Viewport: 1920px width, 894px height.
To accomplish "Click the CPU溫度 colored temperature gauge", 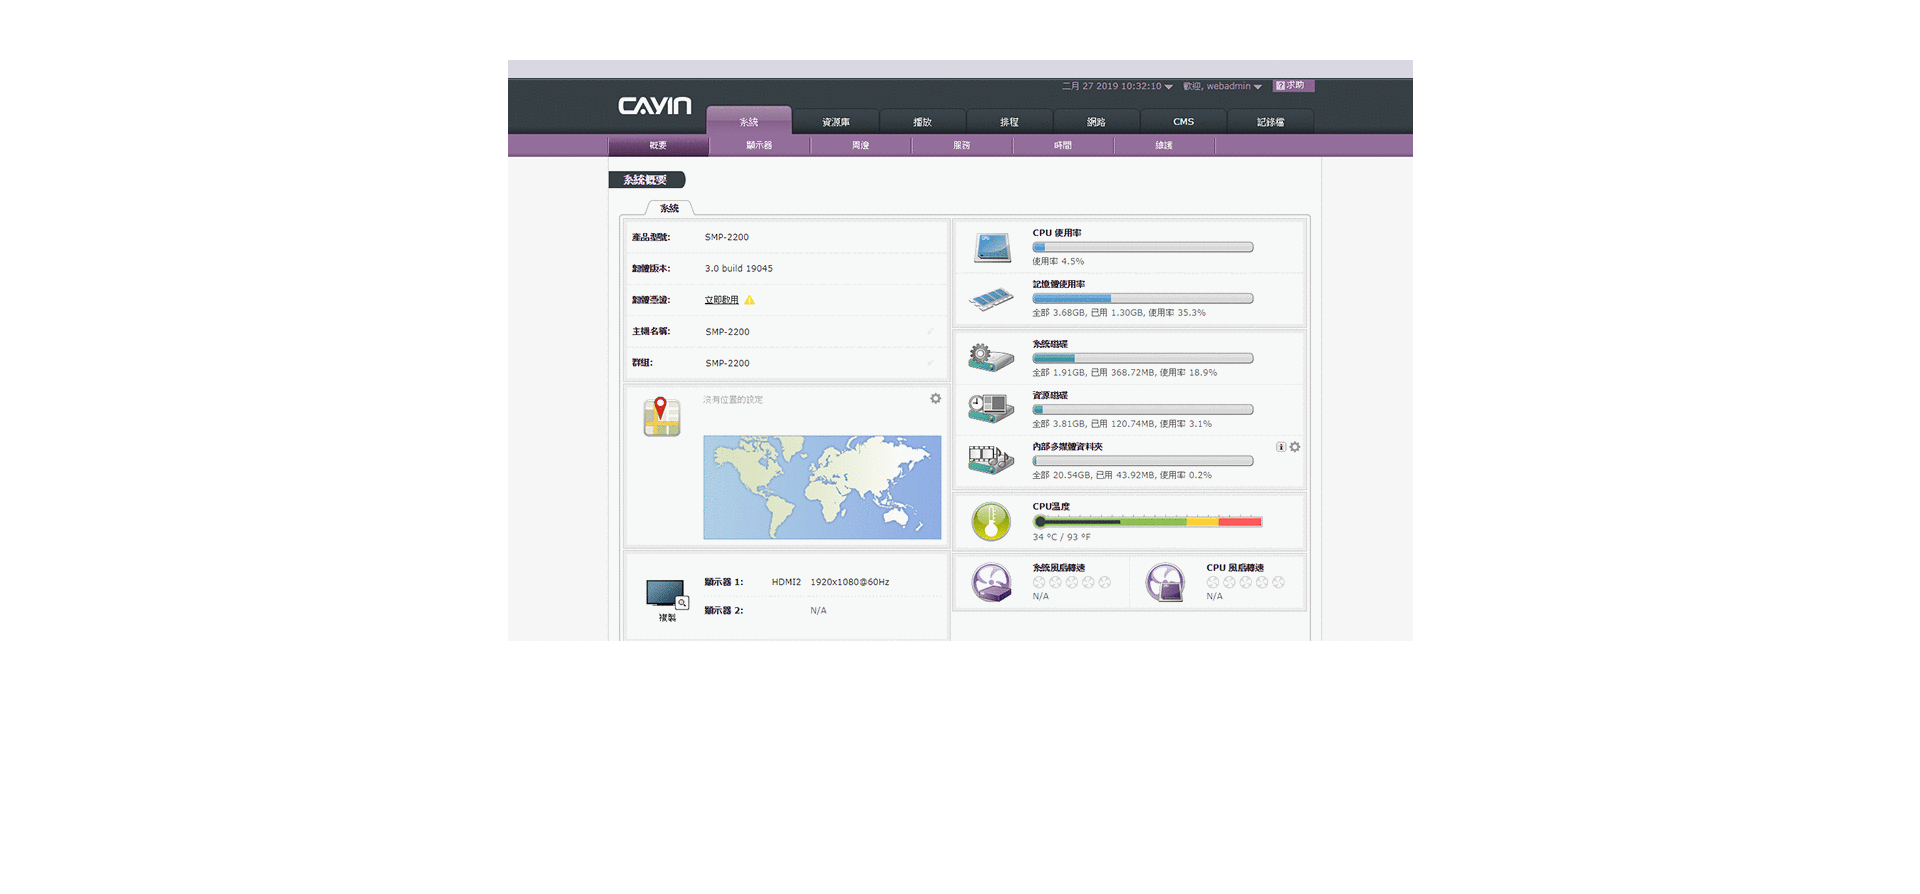I will (1148, 521).
